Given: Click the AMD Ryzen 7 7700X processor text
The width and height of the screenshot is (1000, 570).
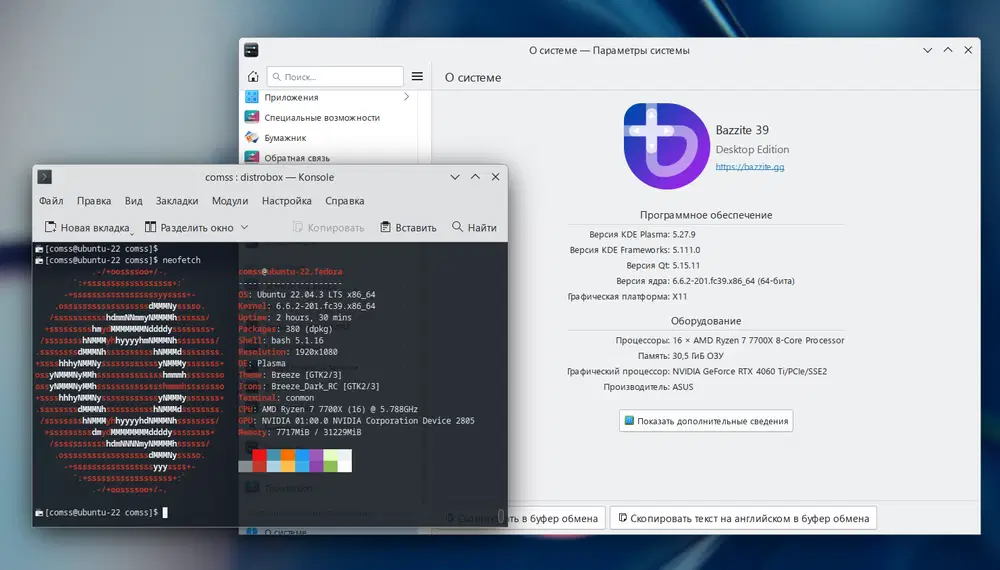Looking at the screenshot, I should 758,340.
